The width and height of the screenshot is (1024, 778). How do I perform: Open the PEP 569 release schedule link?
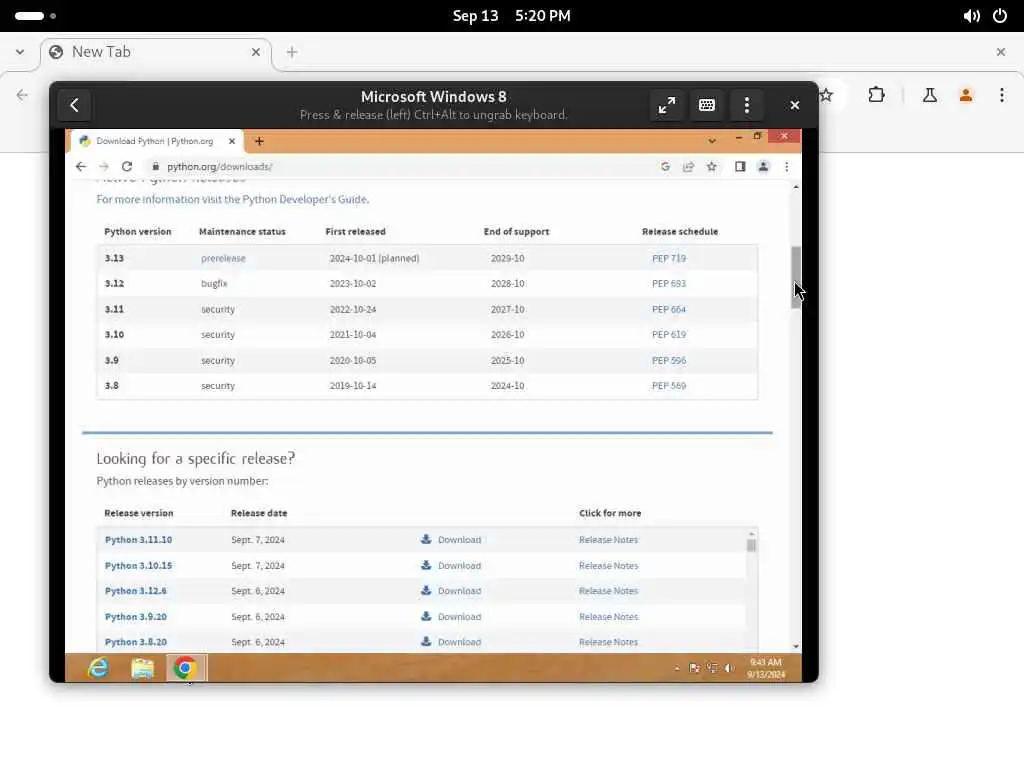point(669,385)
